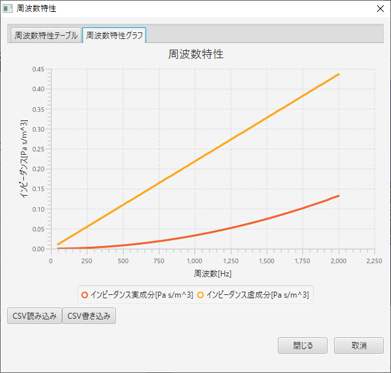Screen dimensions: 391x373
Task: Click the 0.10 tick on the y-axis
Action: pyautogui.click(x=39, y=209)
